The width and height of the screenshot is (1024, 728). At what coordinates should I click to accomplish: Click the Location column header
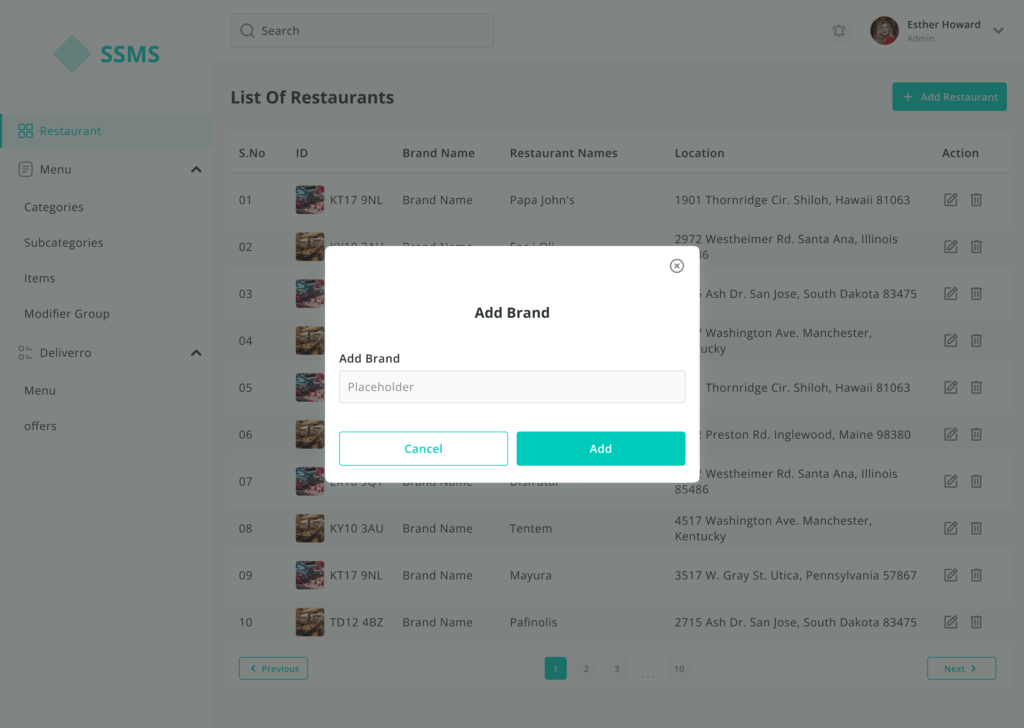point(699,153)
